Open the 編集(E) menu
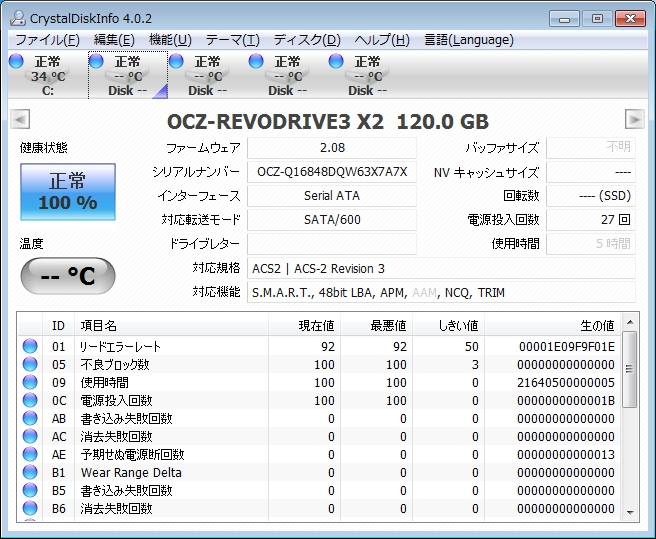 coord(114,40)
